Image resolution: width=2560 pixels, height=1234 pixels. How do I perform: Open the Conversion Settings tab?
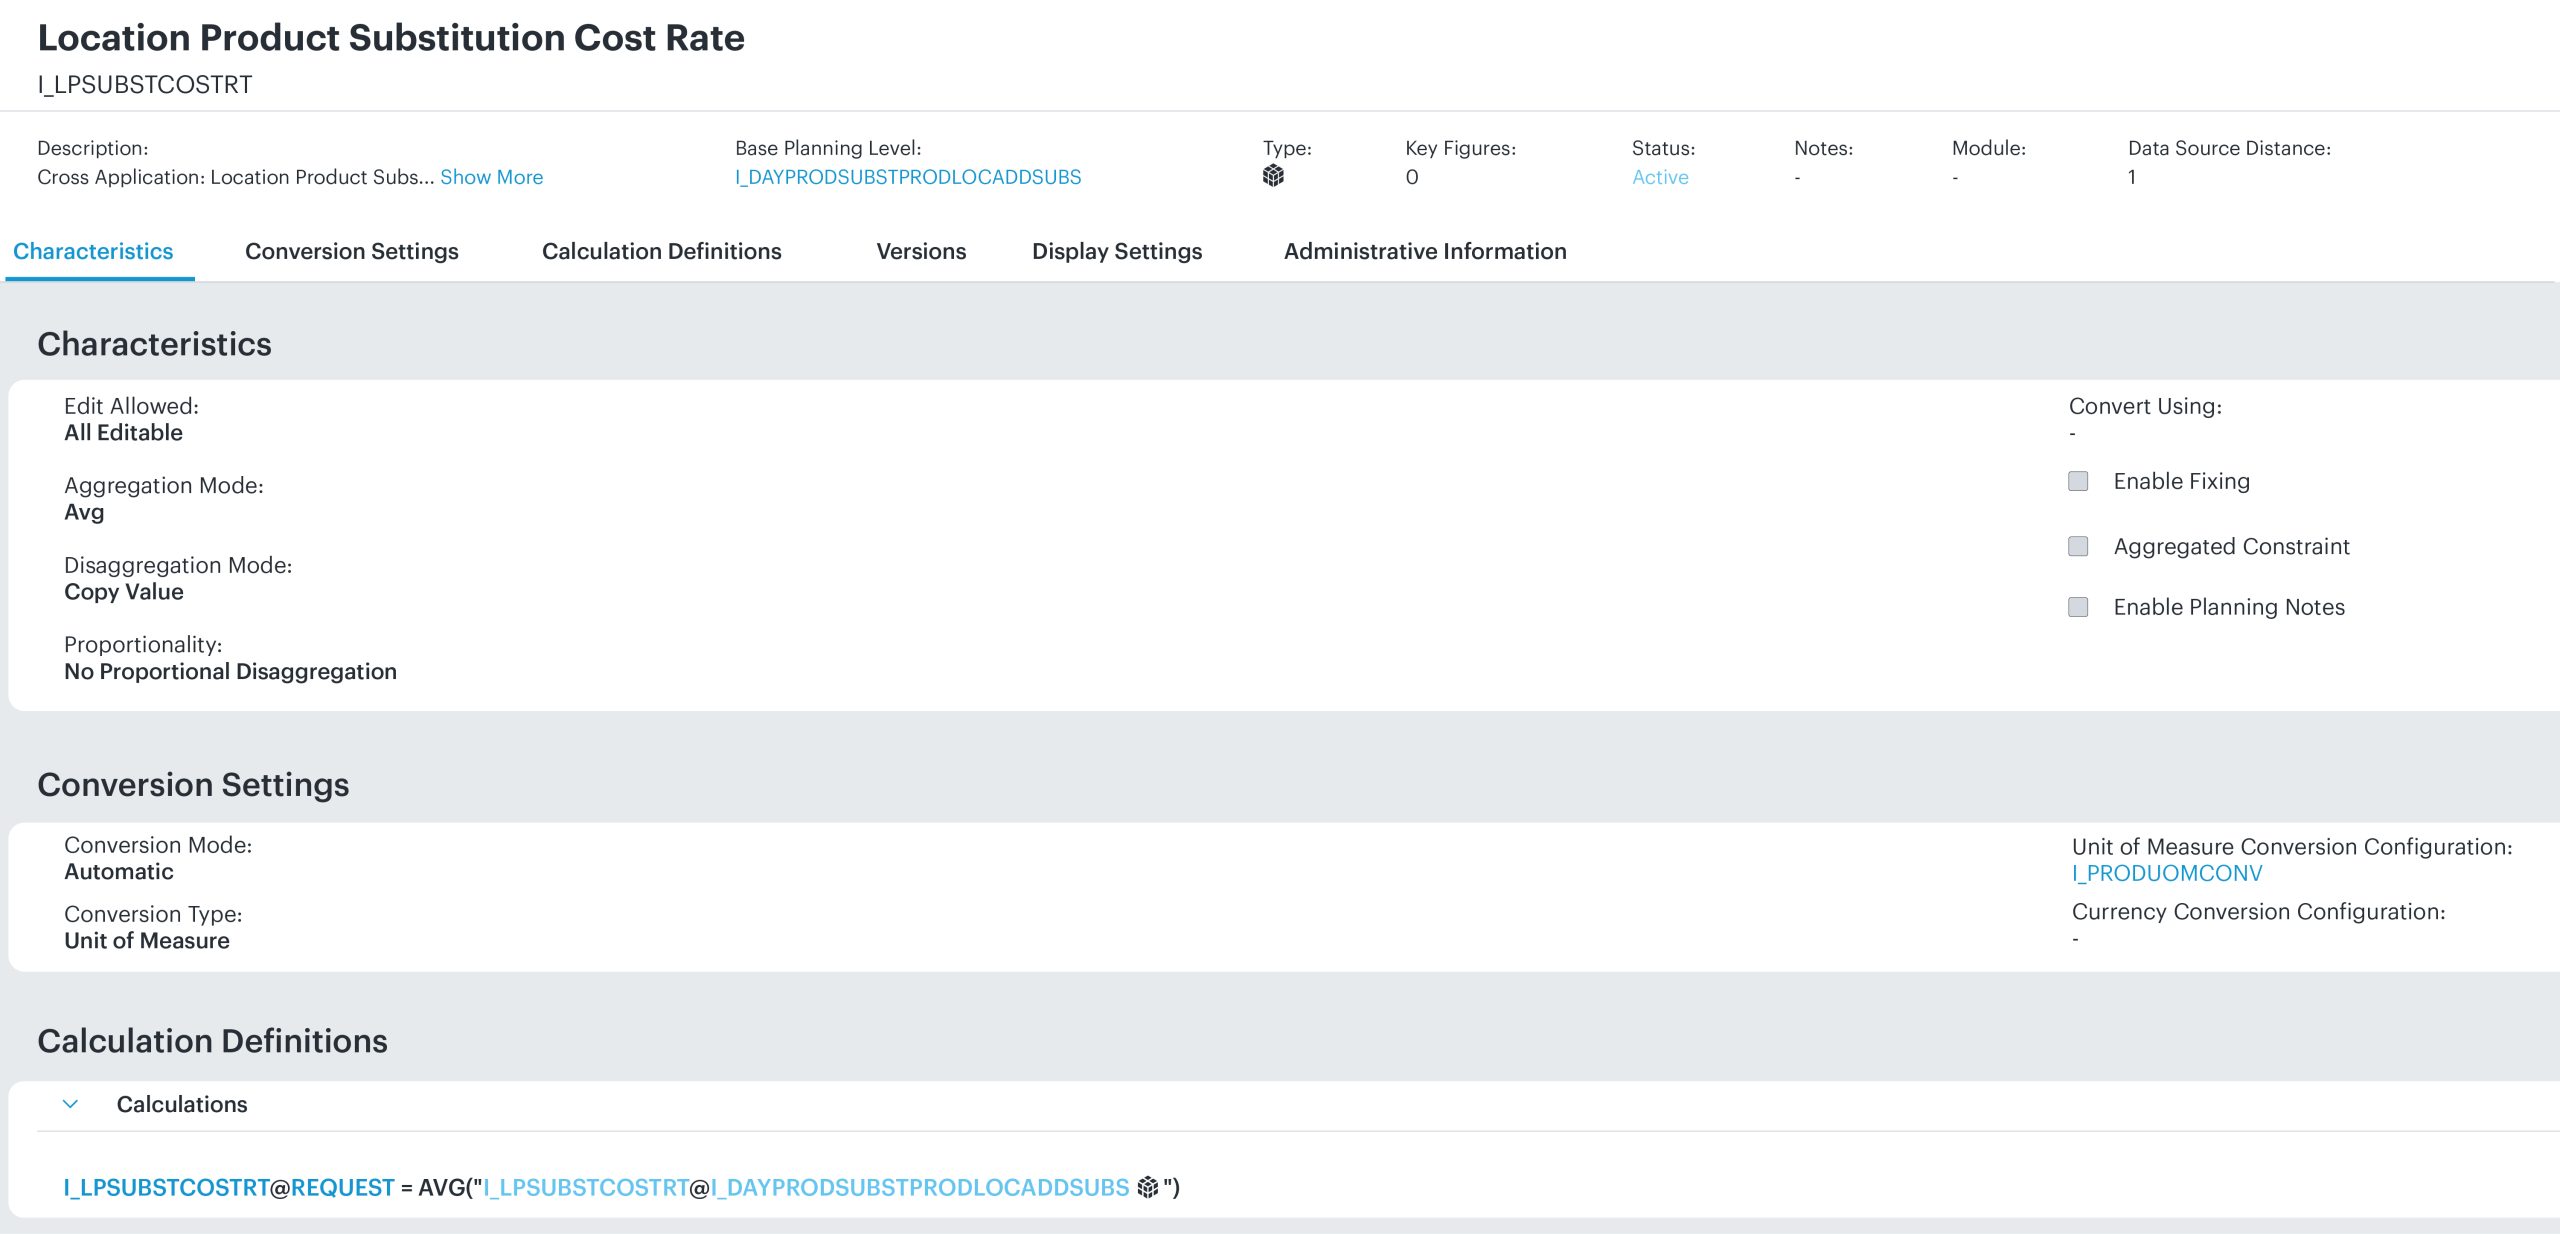pos(351,251)
